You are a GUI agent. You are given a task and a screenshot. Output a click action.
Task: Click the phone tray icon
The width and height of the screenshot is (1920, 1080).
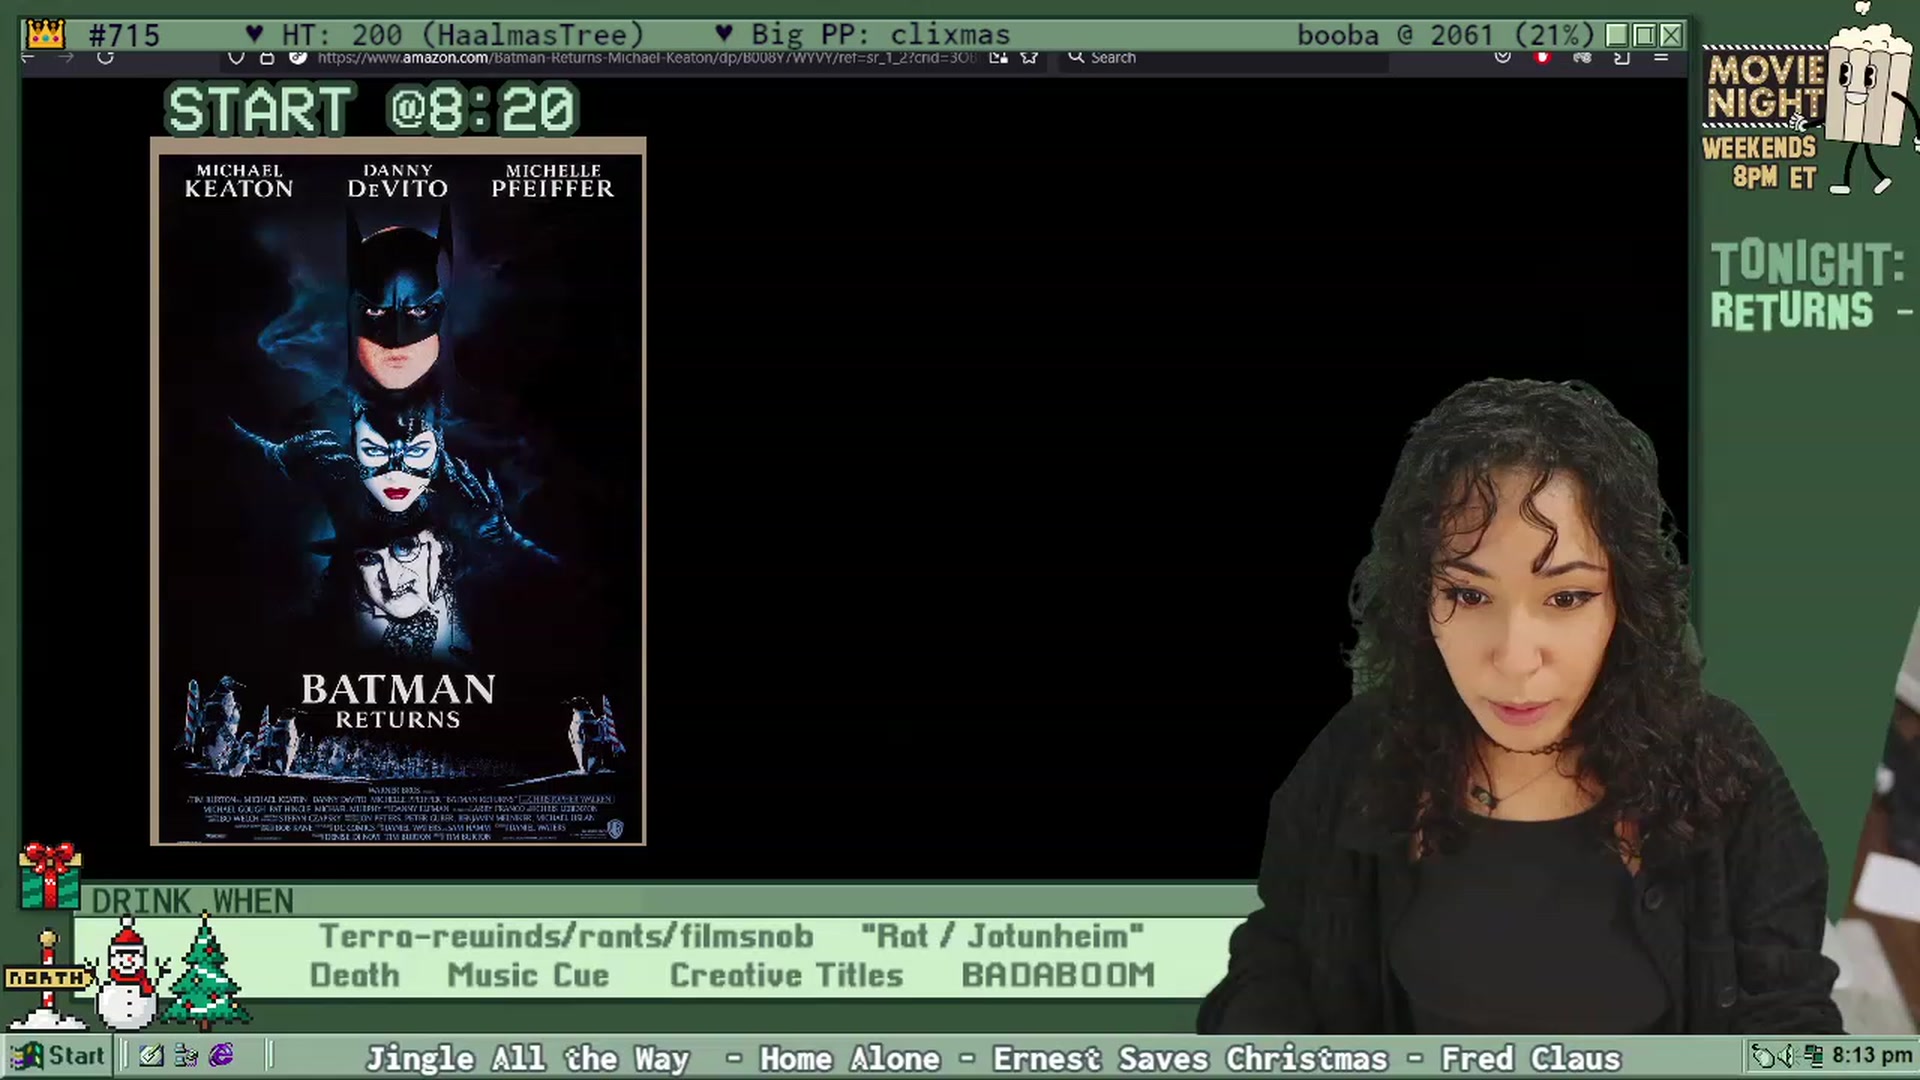[1762, 1055]
